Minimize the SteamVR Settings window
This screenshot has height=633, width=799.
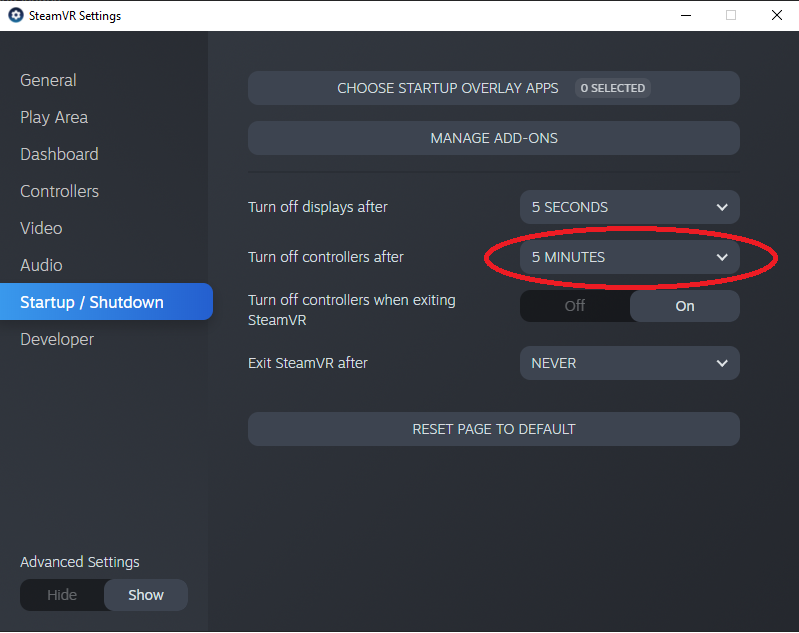pos(686,15)
